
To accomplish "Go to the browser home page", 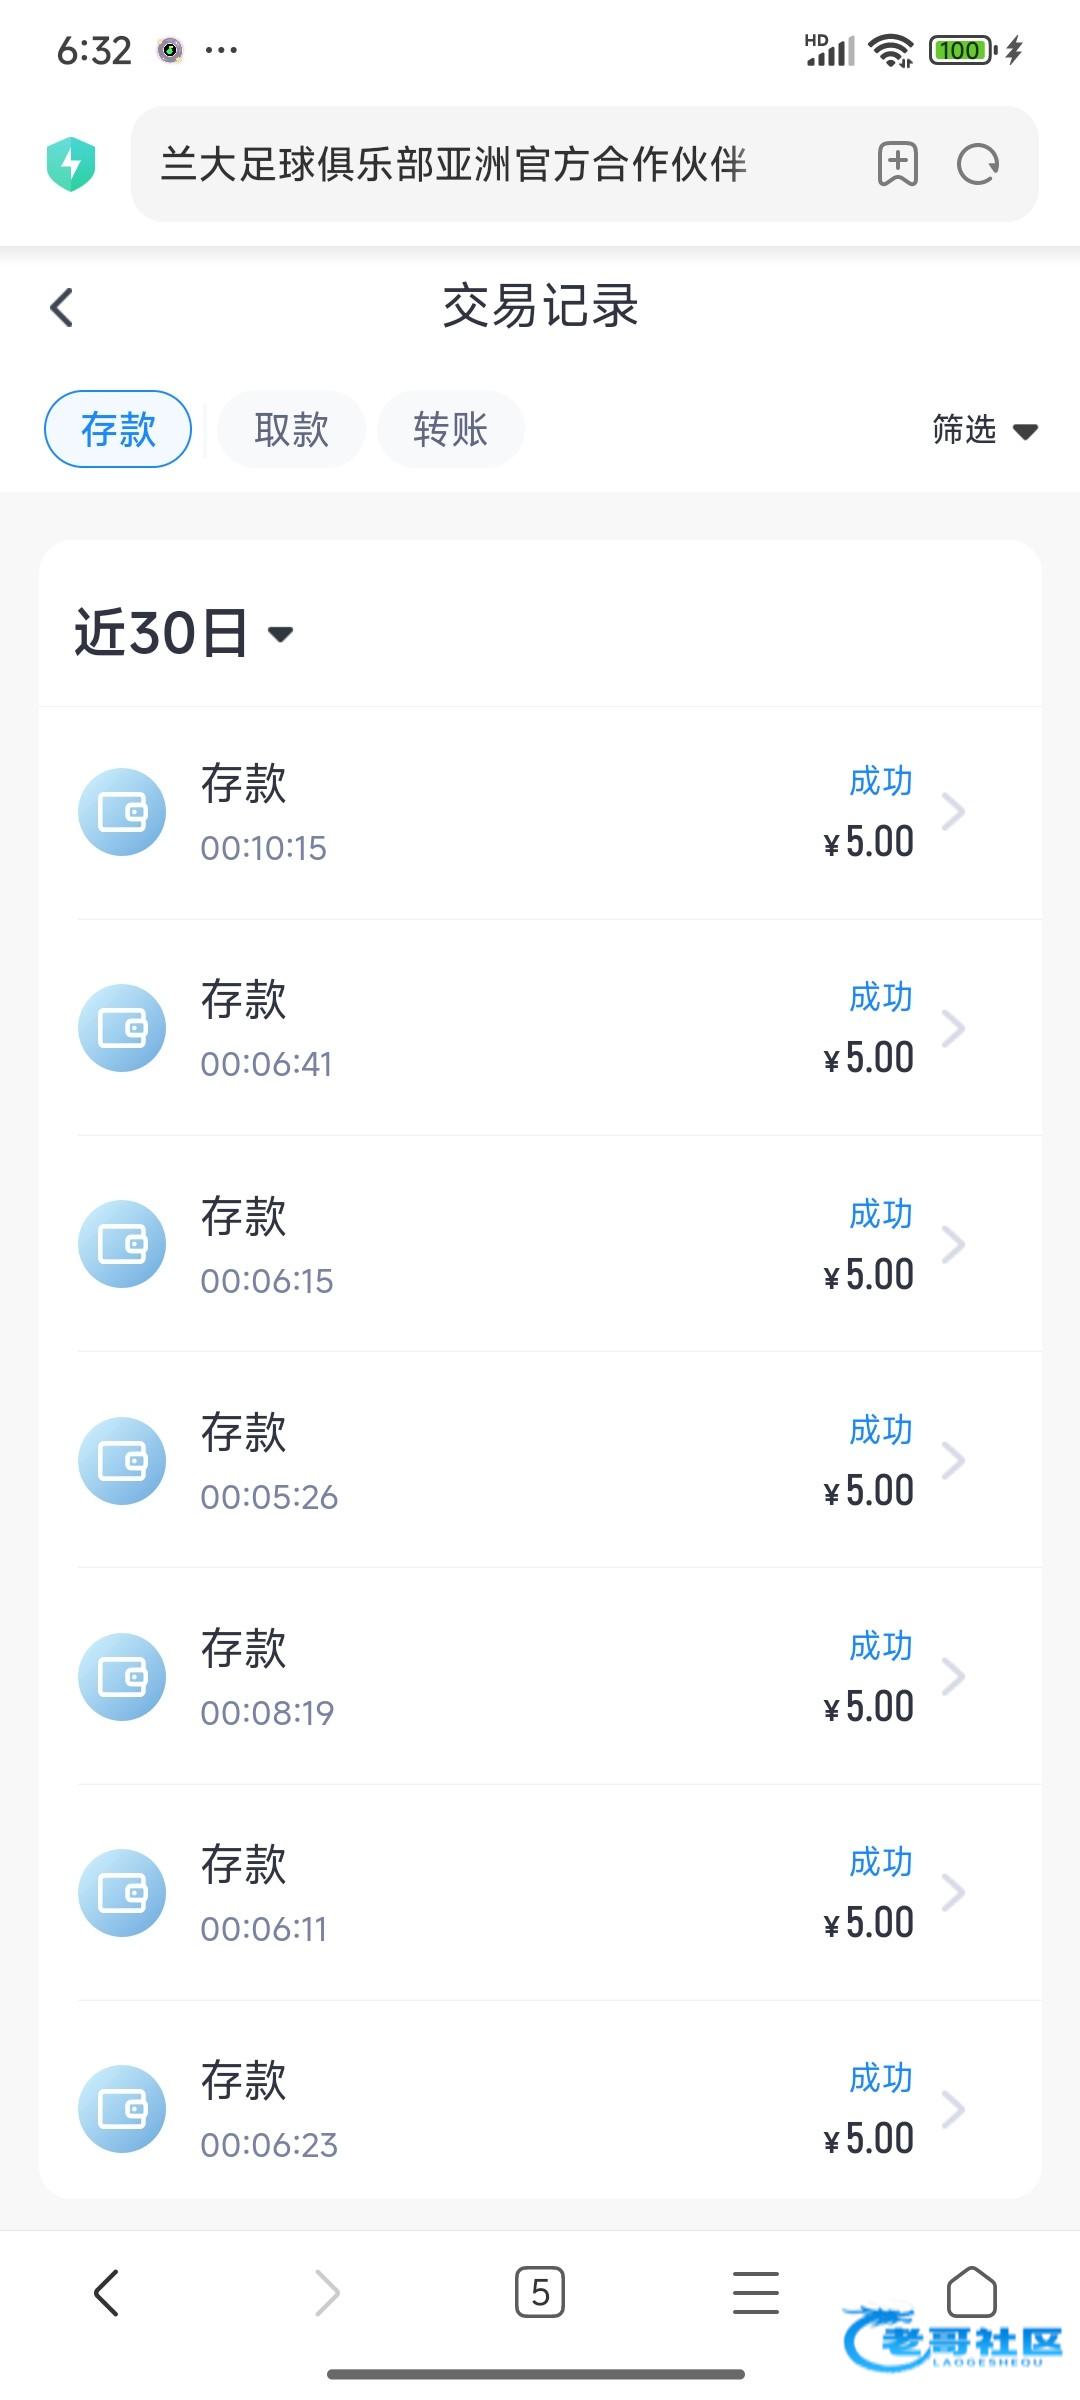I will (x=971, y=2292).
